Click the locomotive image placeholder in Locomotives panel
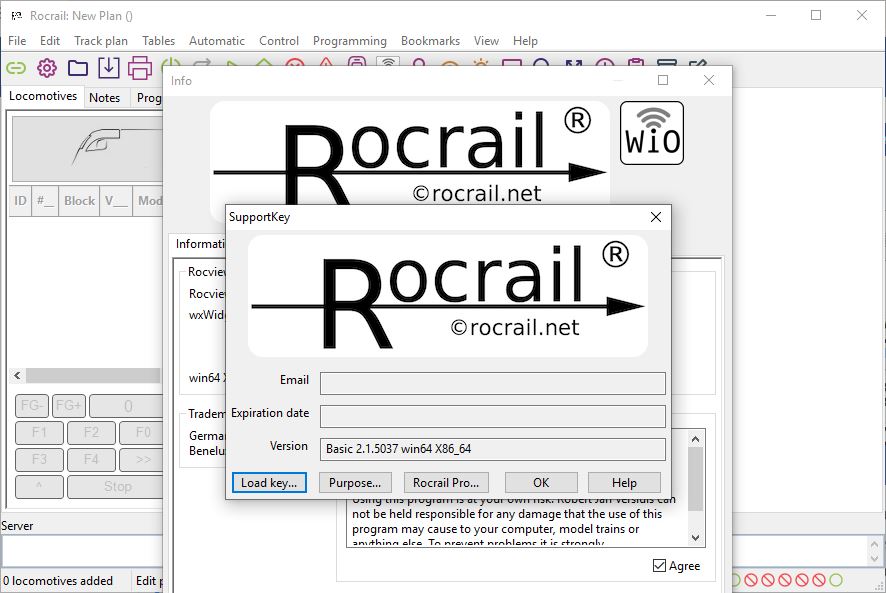The image size is (886, 593). tap(88, 149)
